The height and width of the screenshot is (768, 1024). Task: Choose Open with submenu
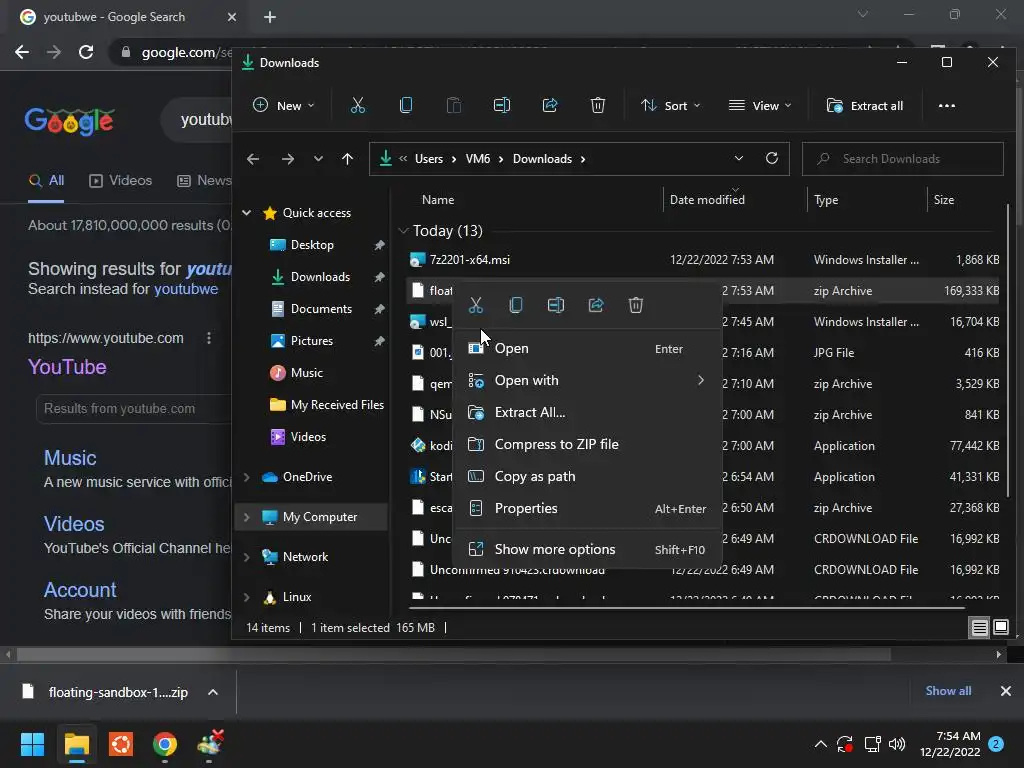tap(588, 380)
